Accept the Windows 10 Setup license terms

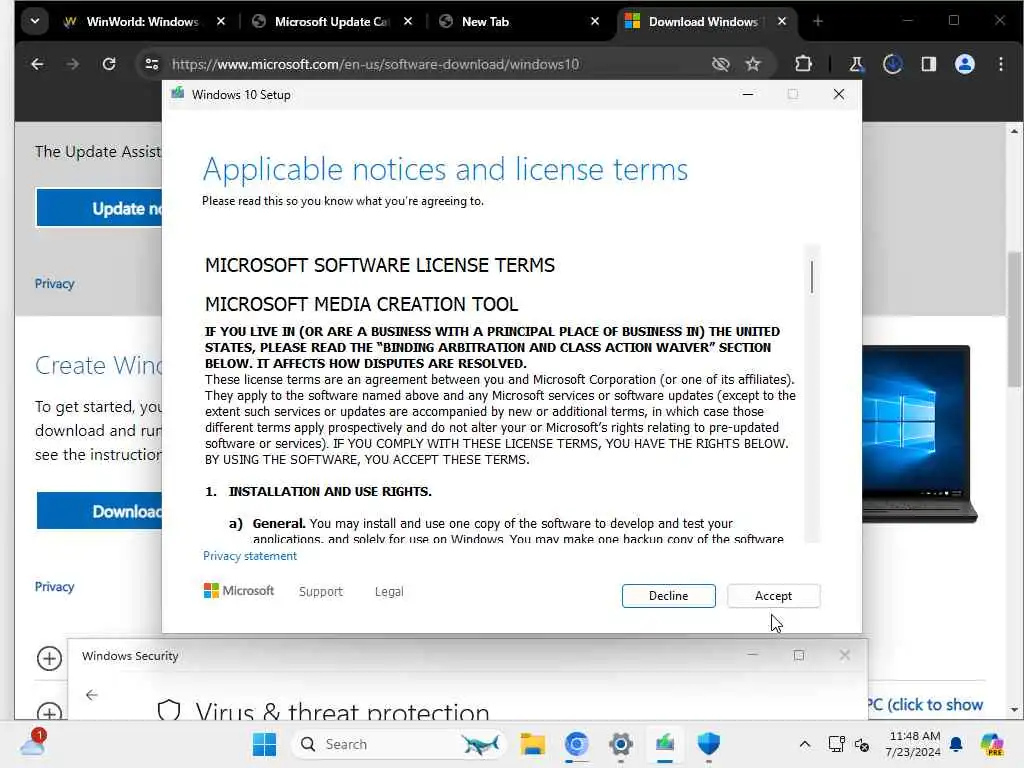[773, 596]
